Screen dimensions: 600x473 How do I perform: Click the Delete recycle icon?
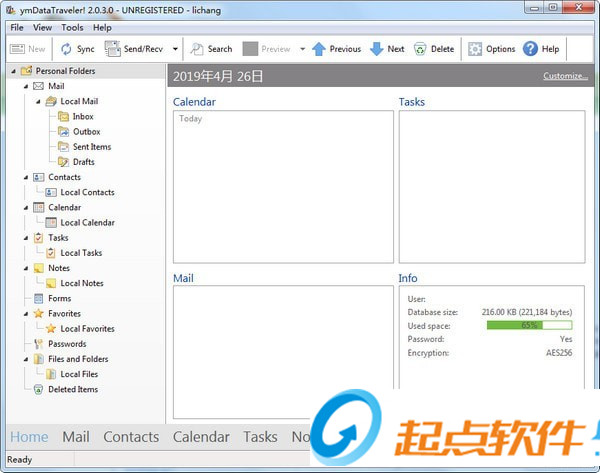[420, 49]
